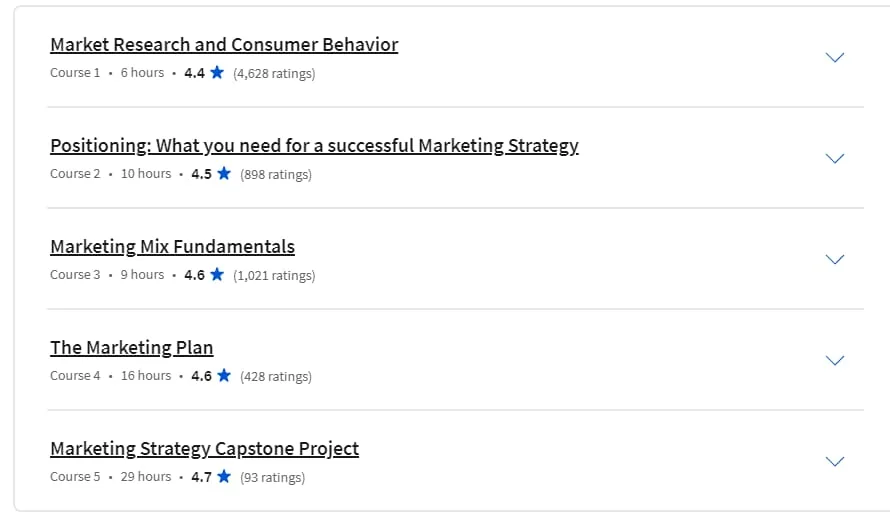The width and height of the screenshot is (890, 512).
Task: Expand The Marketing Plan chevron
Action: click(x=834, y=360)
